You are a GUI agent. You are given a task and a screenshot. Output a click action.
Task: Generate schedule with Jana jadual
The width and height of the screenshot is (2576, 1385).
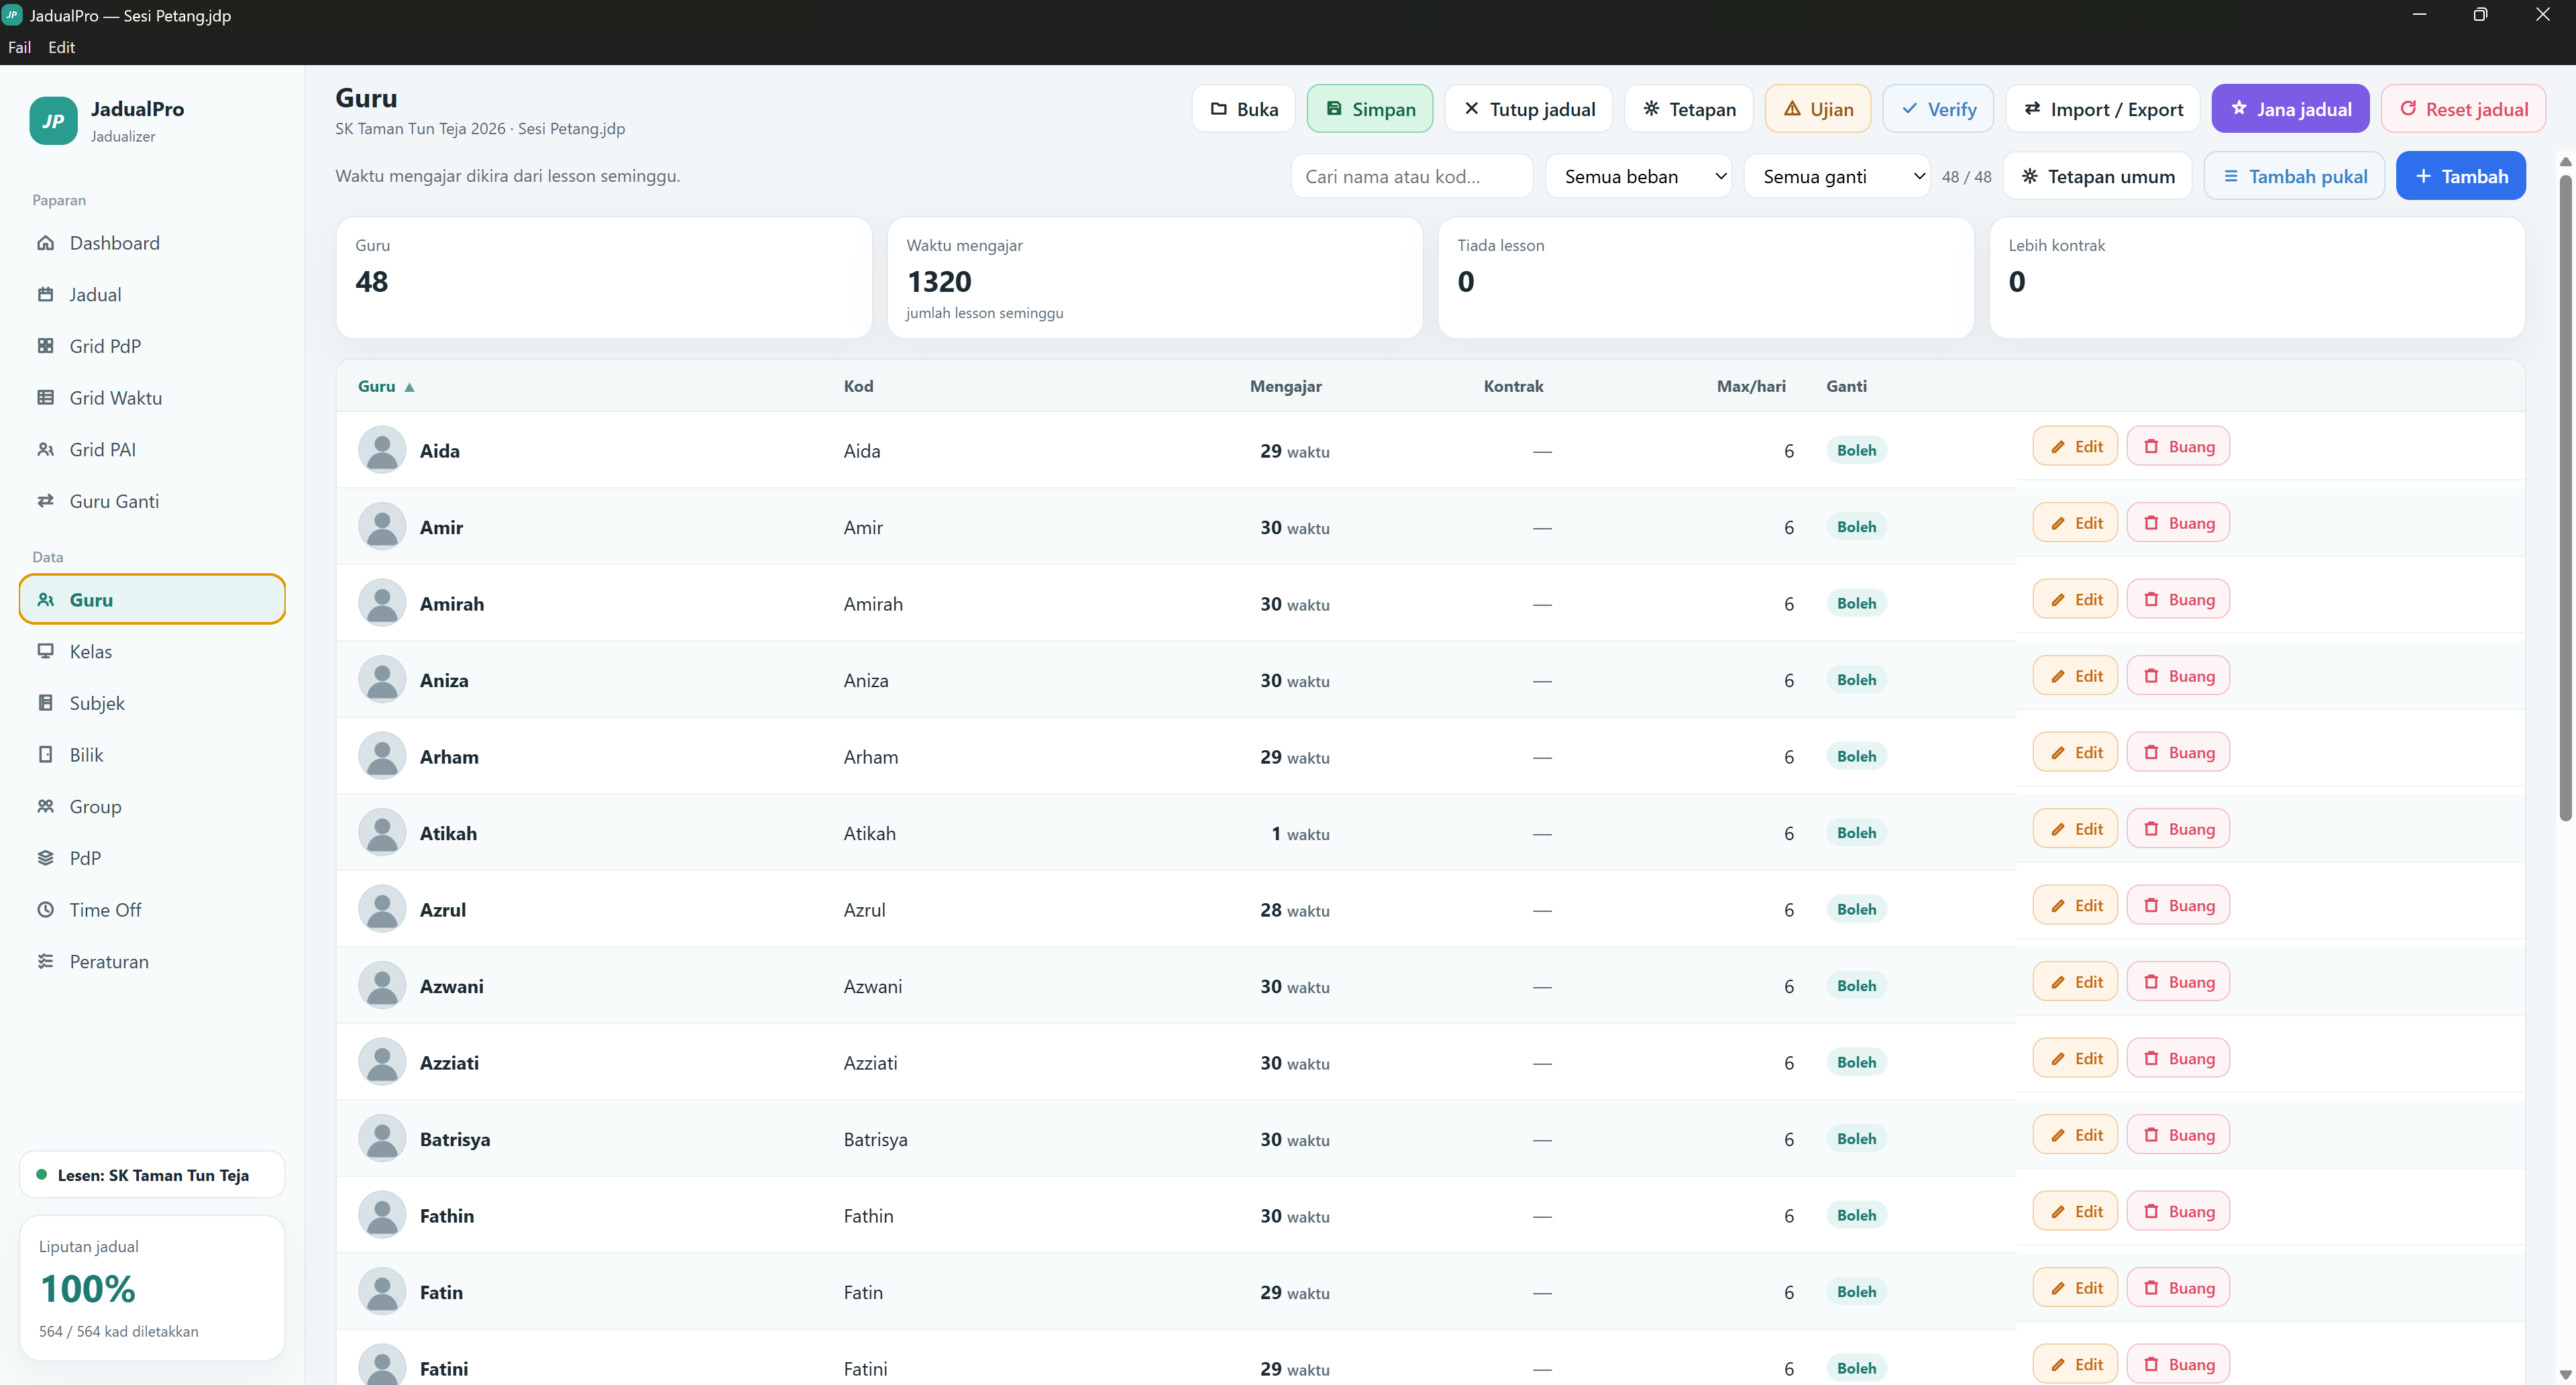click(x=2291, y=109)
